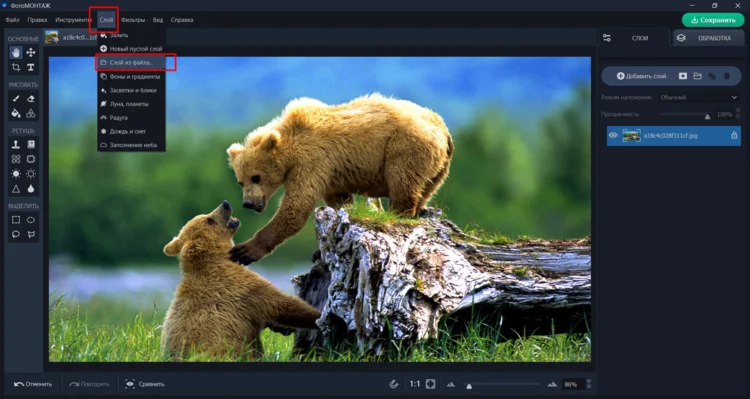Open the Вид menu
750x399 pixels.
[158, 20]
